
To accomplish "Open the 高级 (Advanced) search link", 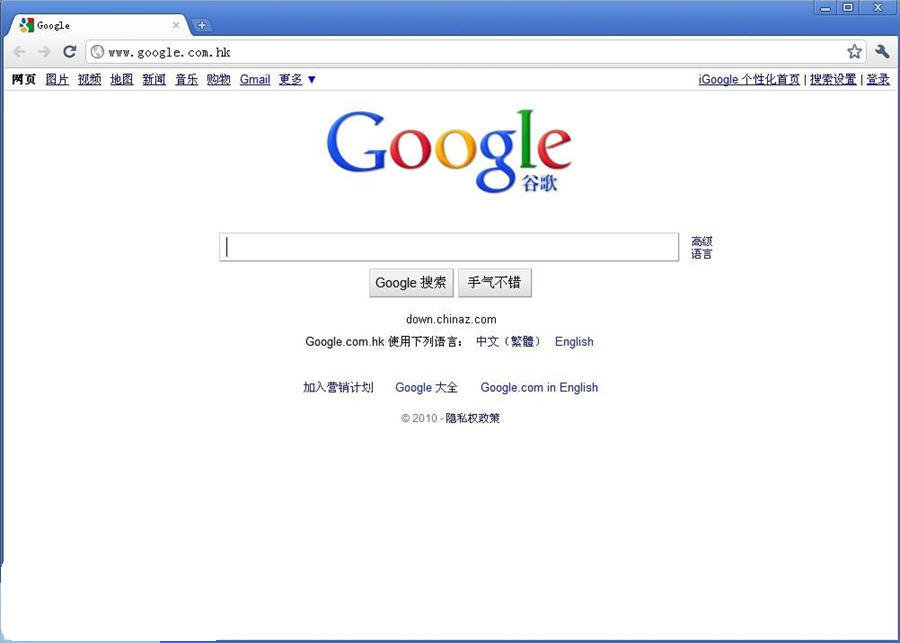I will (x=701, y=241).
